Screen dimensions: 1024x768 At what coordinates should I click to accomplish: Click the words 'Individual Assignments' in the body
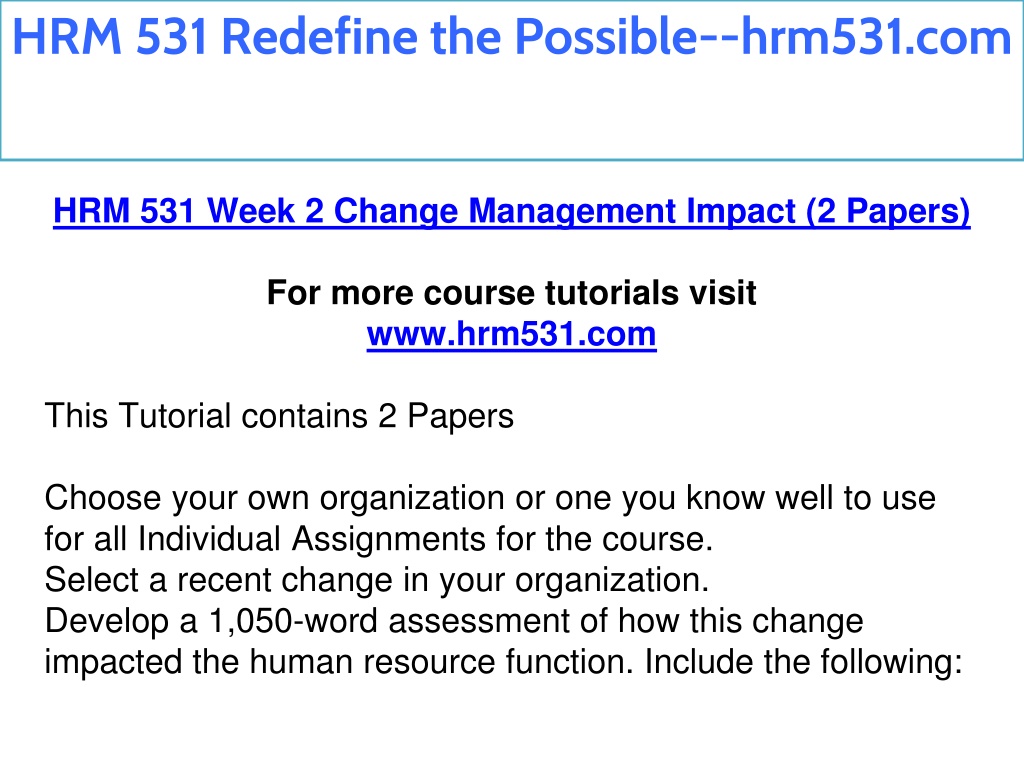[x=312, y=539]
